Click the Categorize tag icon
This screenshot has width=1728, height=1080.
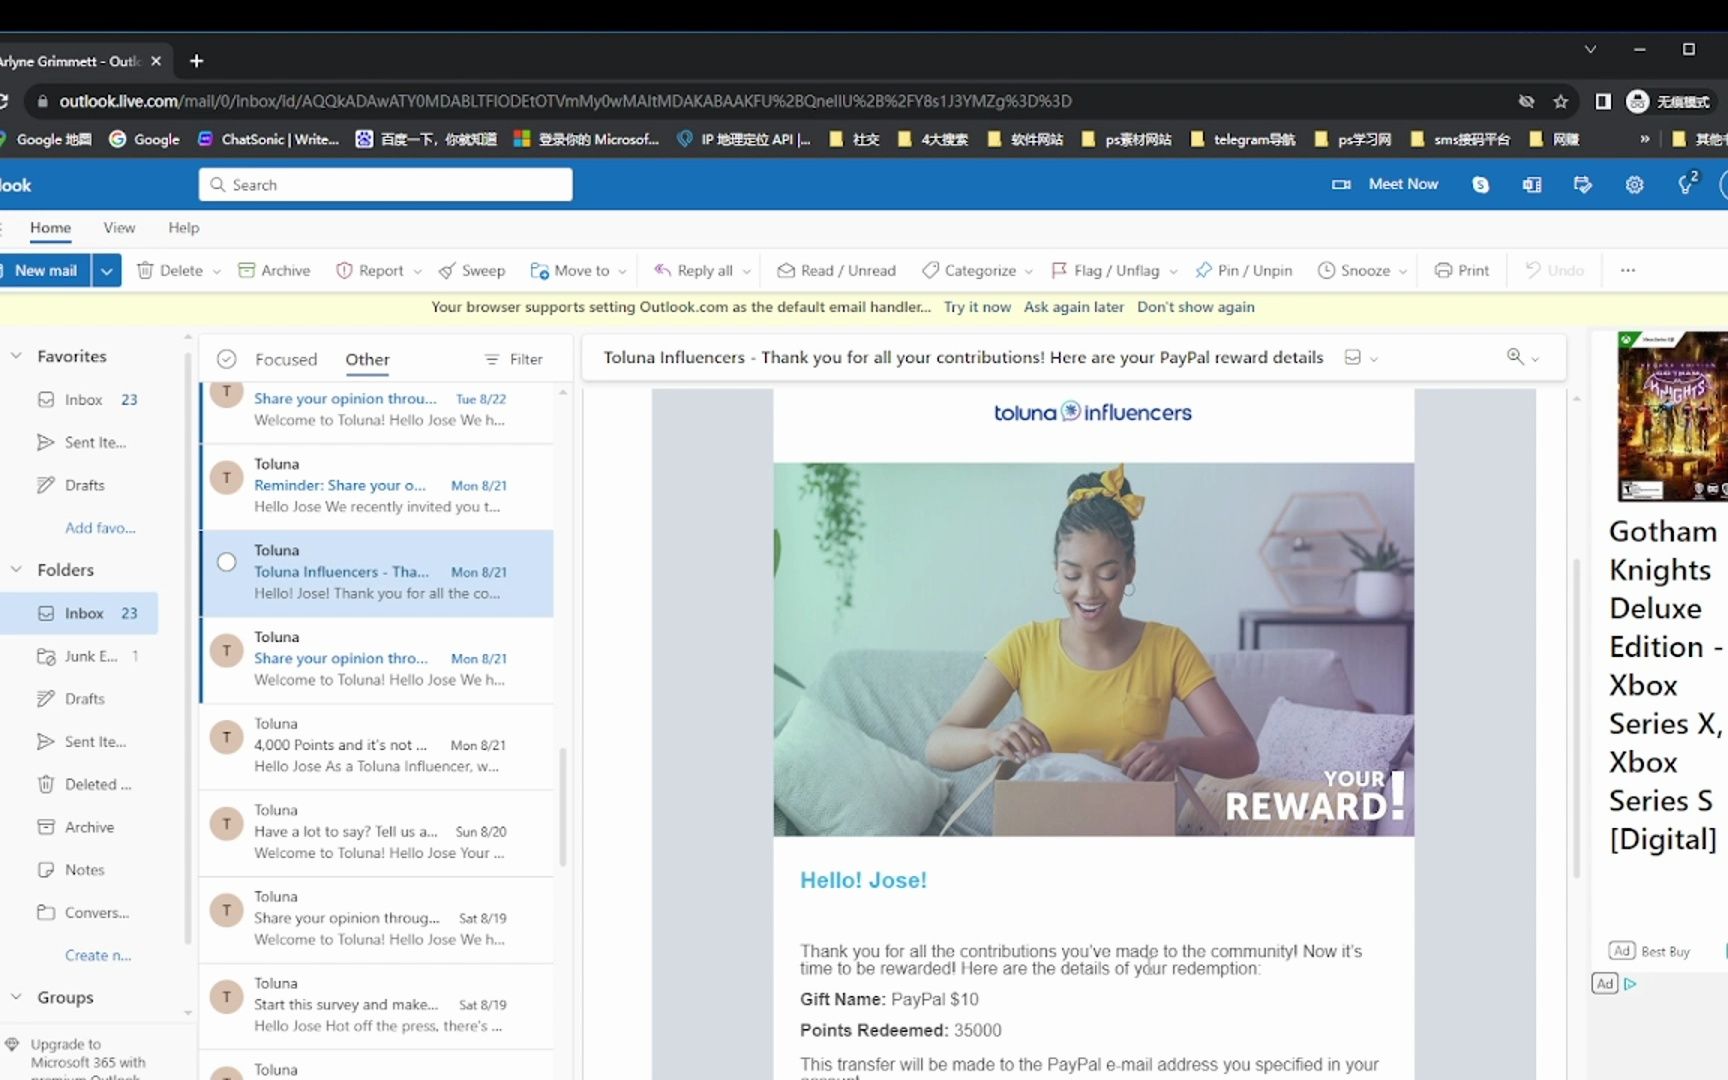click(930, 270)
